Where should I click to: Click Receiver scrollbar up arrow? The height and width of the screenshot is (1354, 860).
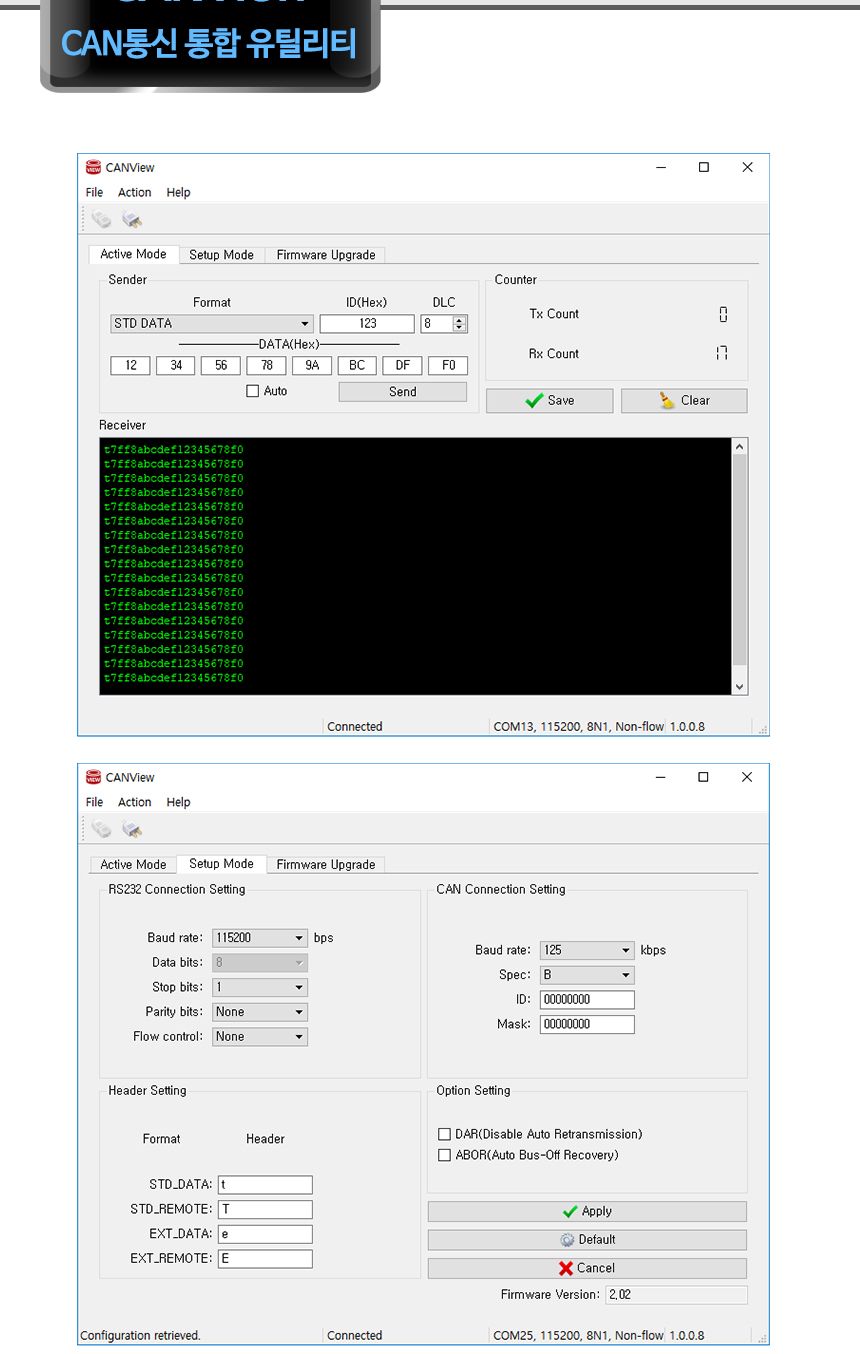[740, 446]
